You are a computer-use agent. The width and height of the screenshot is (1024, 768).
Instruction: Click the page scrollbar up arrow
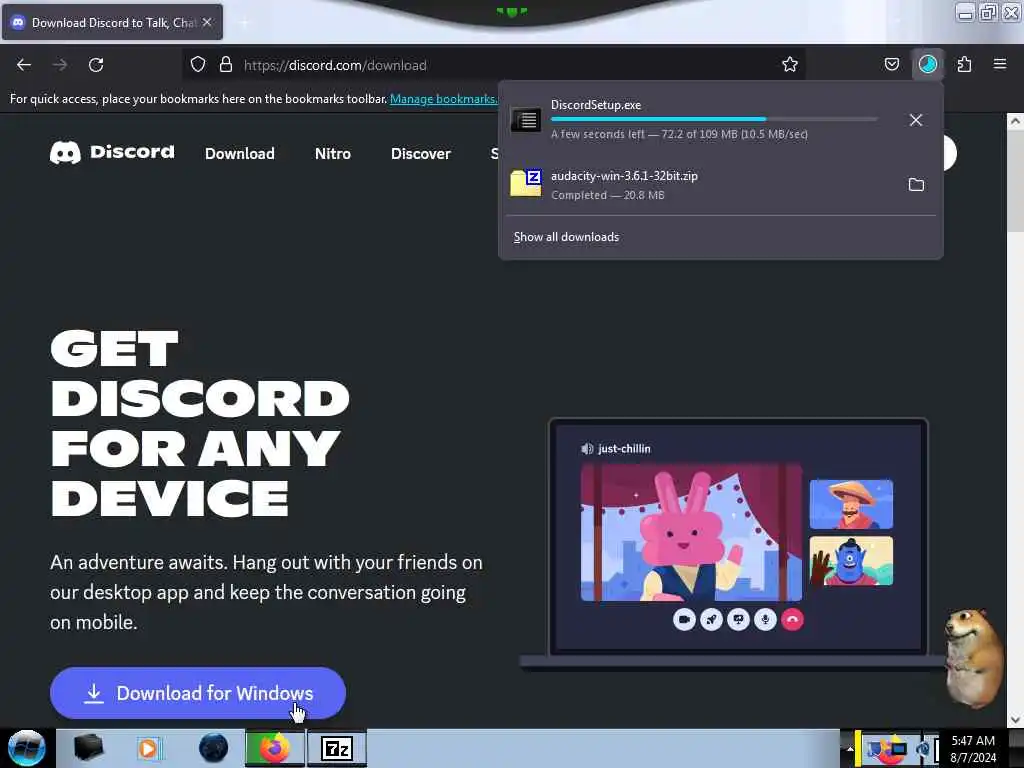click(x=1015, y=121)
